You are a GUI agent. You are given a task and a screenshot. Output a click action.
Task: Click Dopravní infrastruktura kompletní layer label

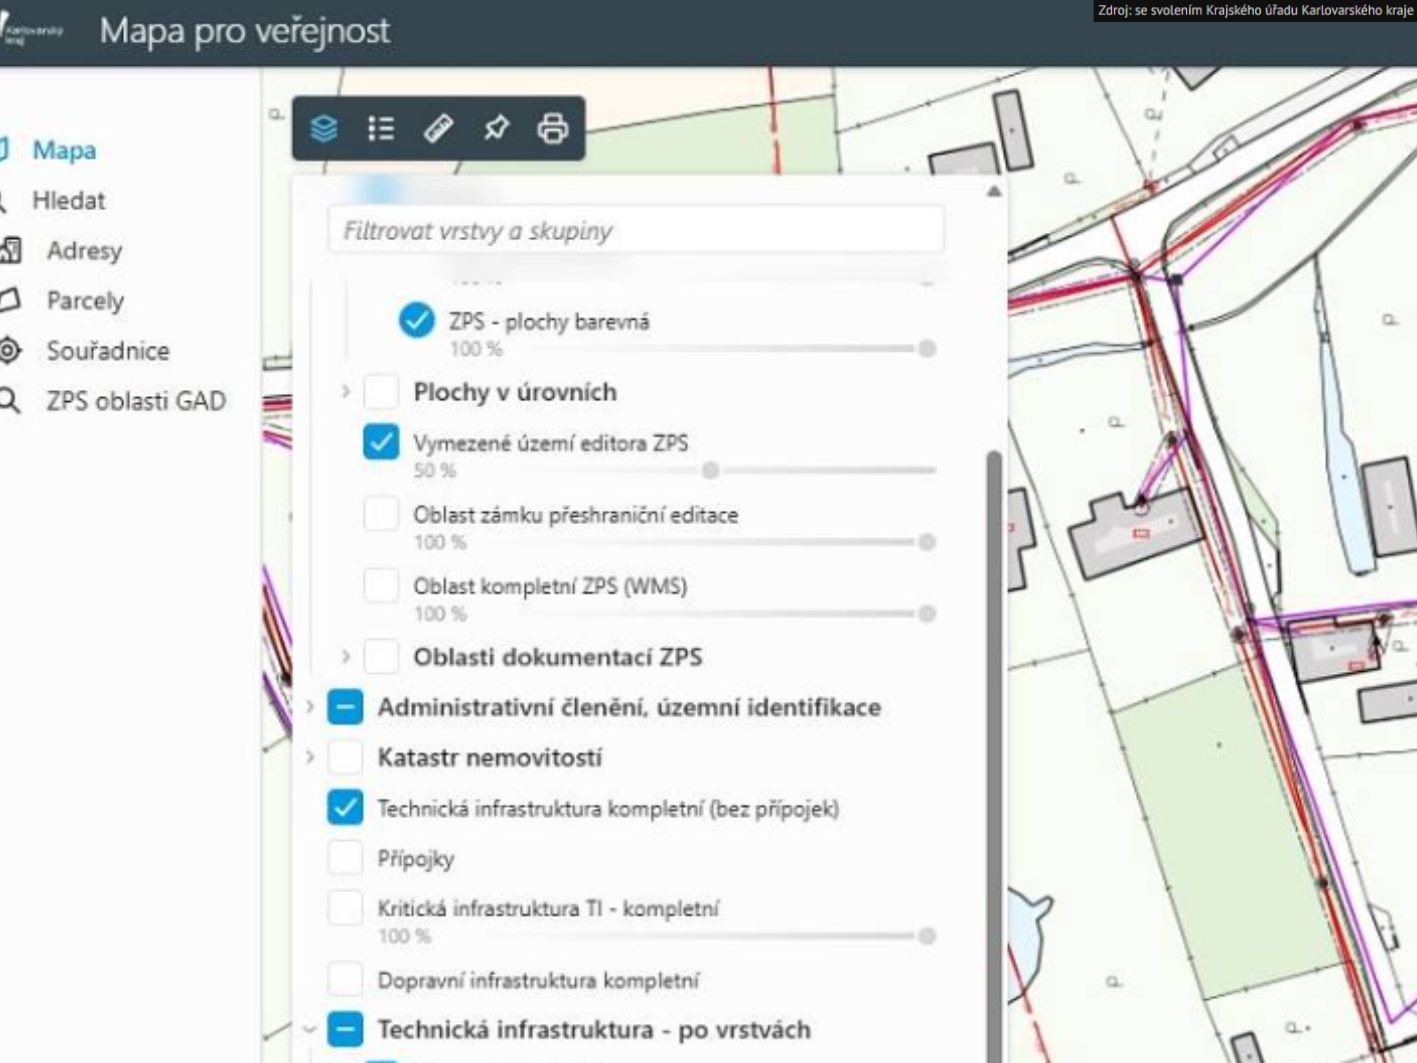(x=538, y=980)
